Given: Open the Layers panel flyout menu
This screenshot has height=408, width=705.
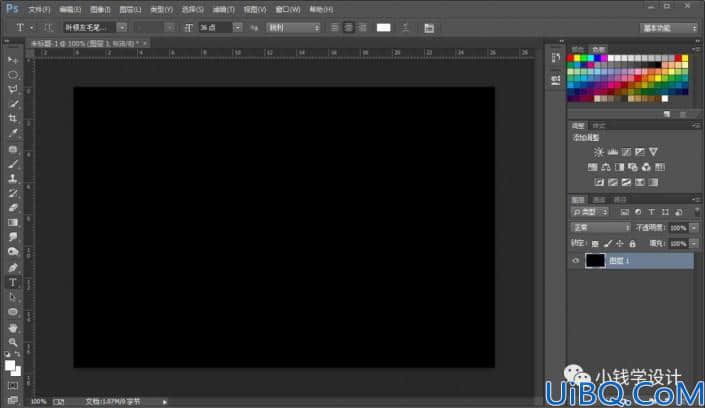Looking at the screenshot, I should click(x=696, y=199).
